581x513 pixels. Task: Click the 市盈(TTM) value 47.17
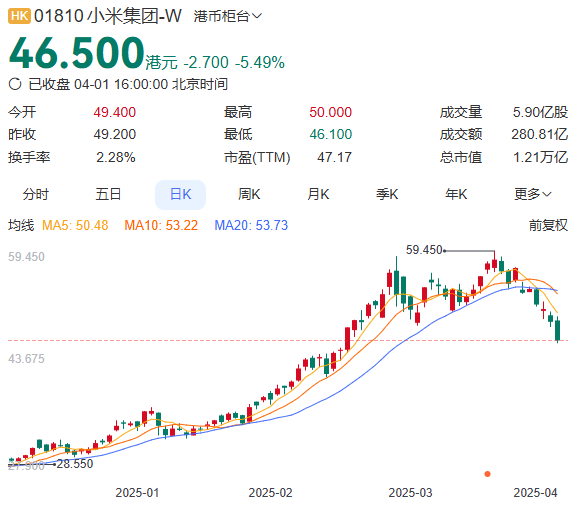335,157
